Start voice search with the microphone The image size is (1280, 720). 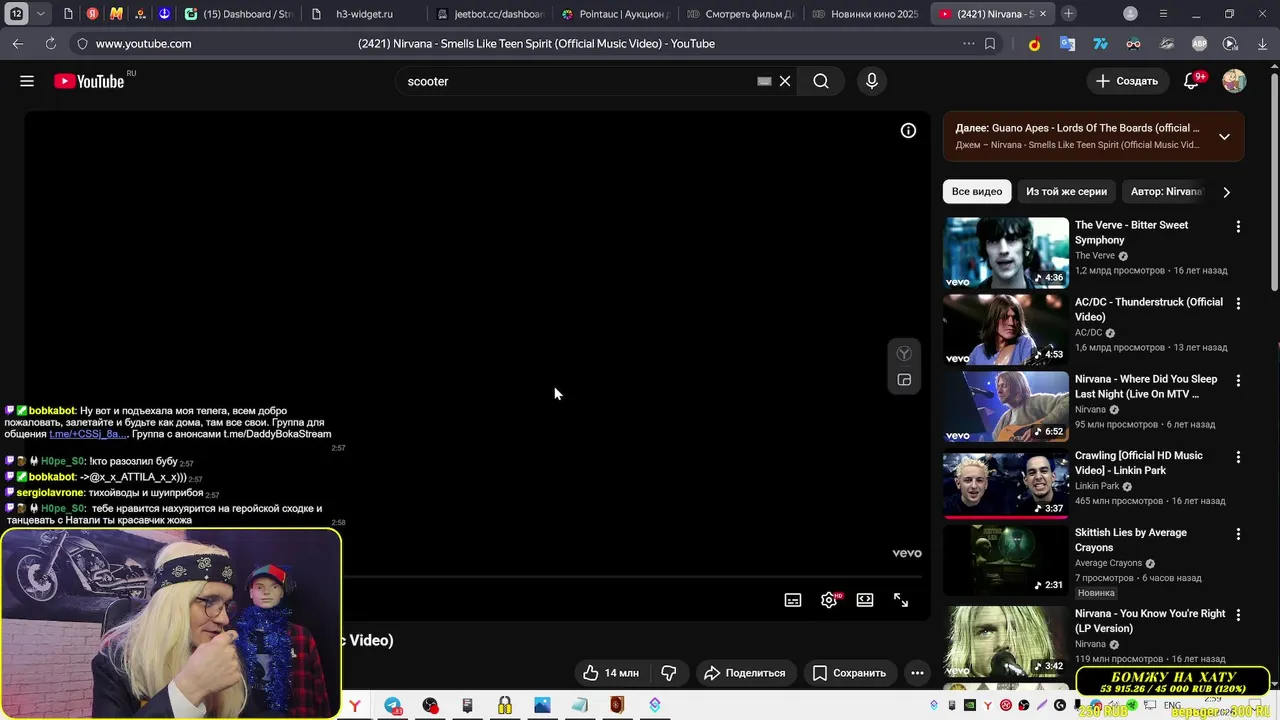click(872, 81)
